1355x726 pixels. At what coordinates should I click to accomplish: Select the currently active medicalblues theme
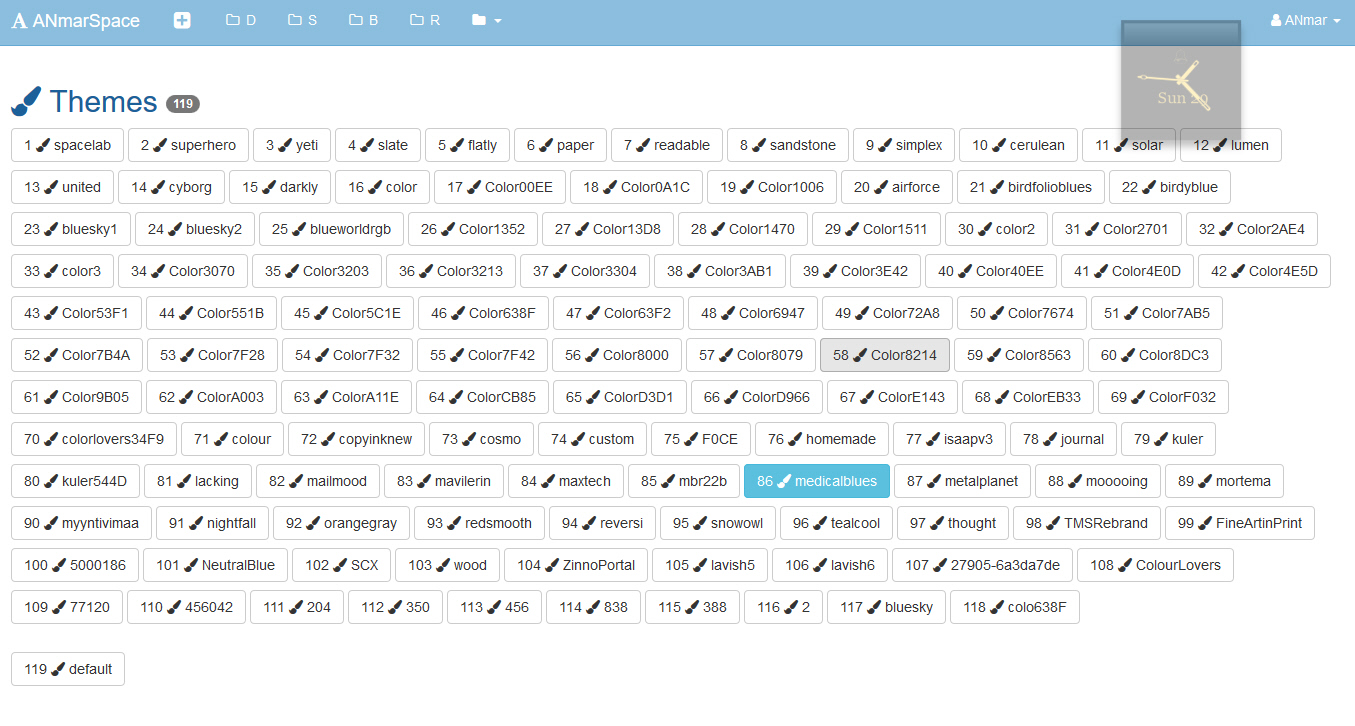tap(816, 481)
